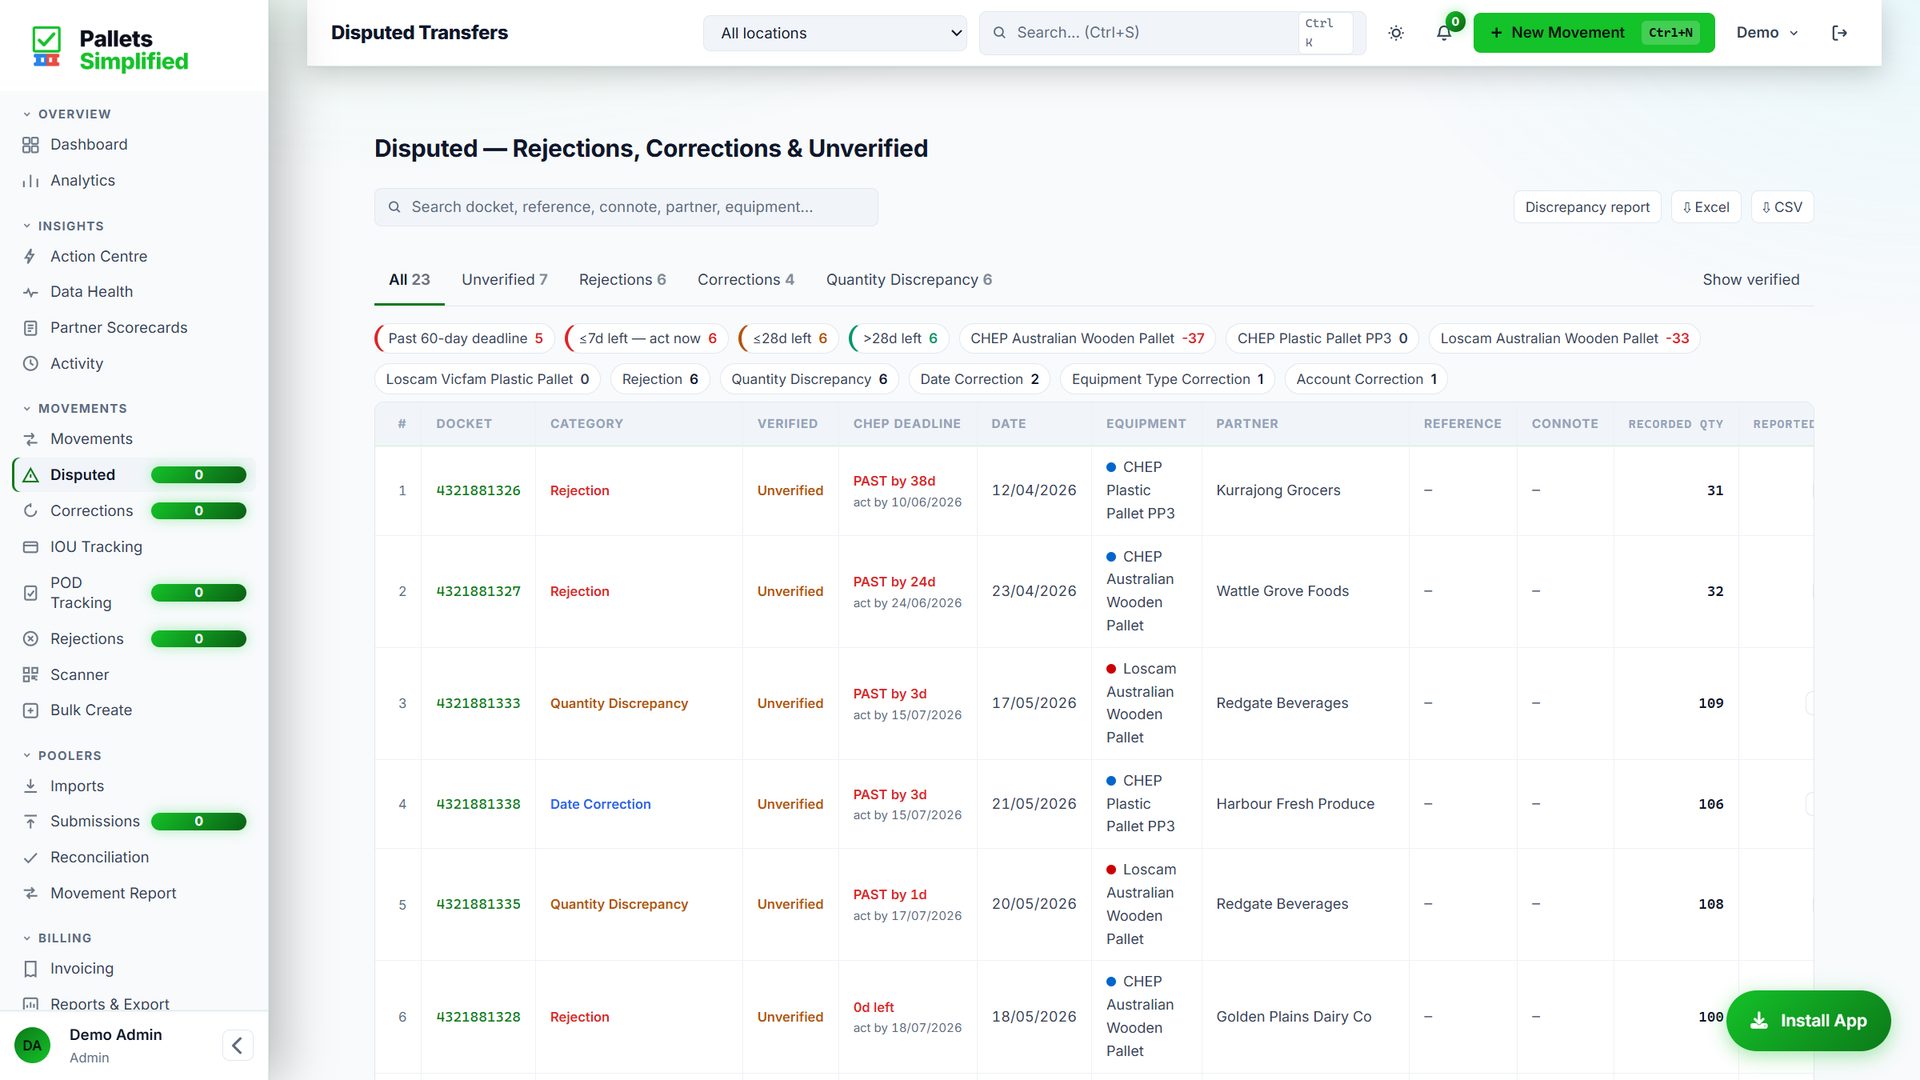Viewport: 1920px width, 1080px height.
Task: Toggle CHEP Plastic Pallet PP3 filter chip
Action: coord(1322,339)
